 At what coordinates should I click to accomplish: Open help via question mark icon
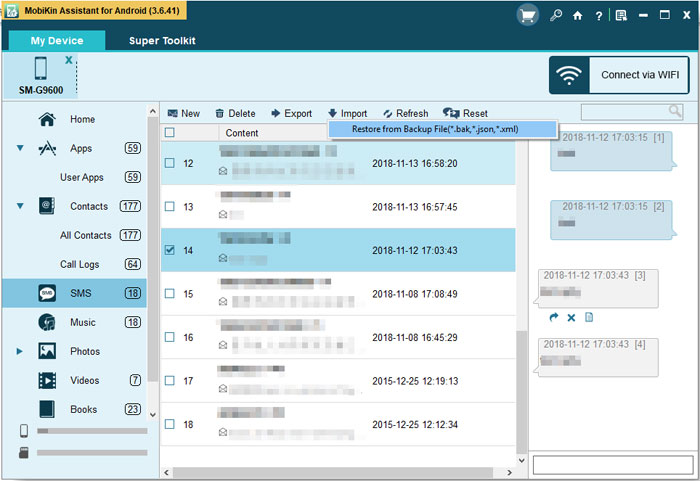coord(598,16)
